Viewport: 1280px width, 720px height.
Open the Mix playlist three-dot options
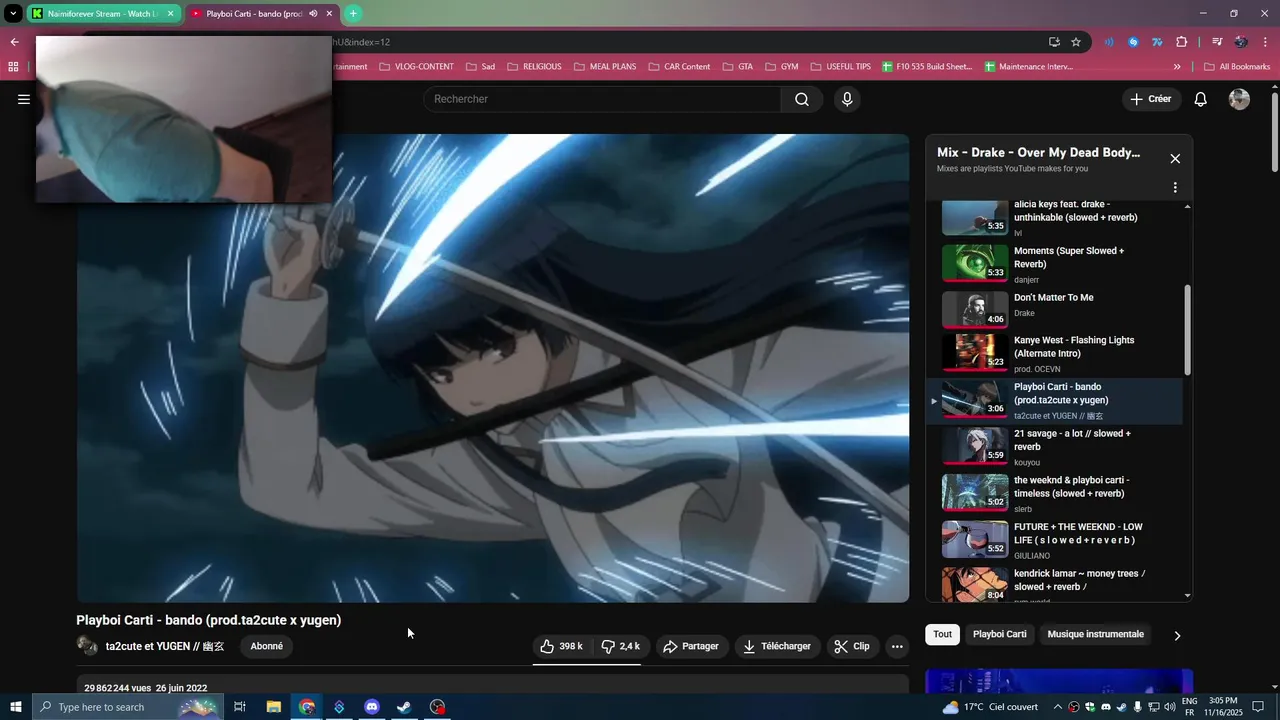click(x=1175, y=187)
